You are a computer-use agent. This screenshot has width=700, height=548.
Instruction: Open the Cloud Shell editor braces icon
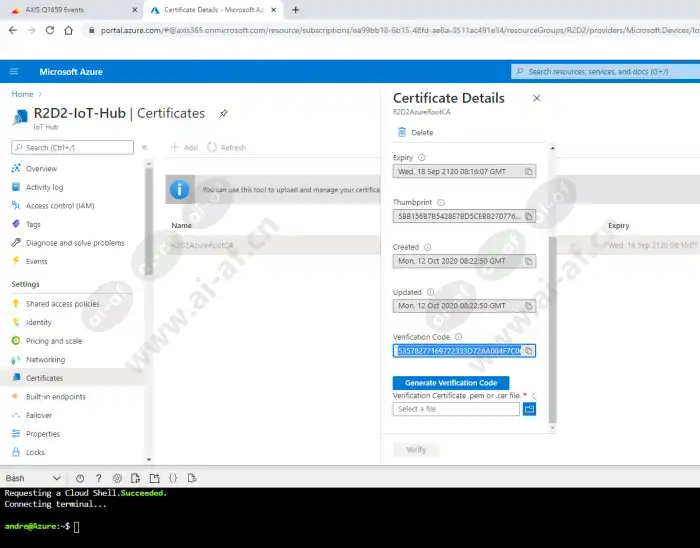173,478
